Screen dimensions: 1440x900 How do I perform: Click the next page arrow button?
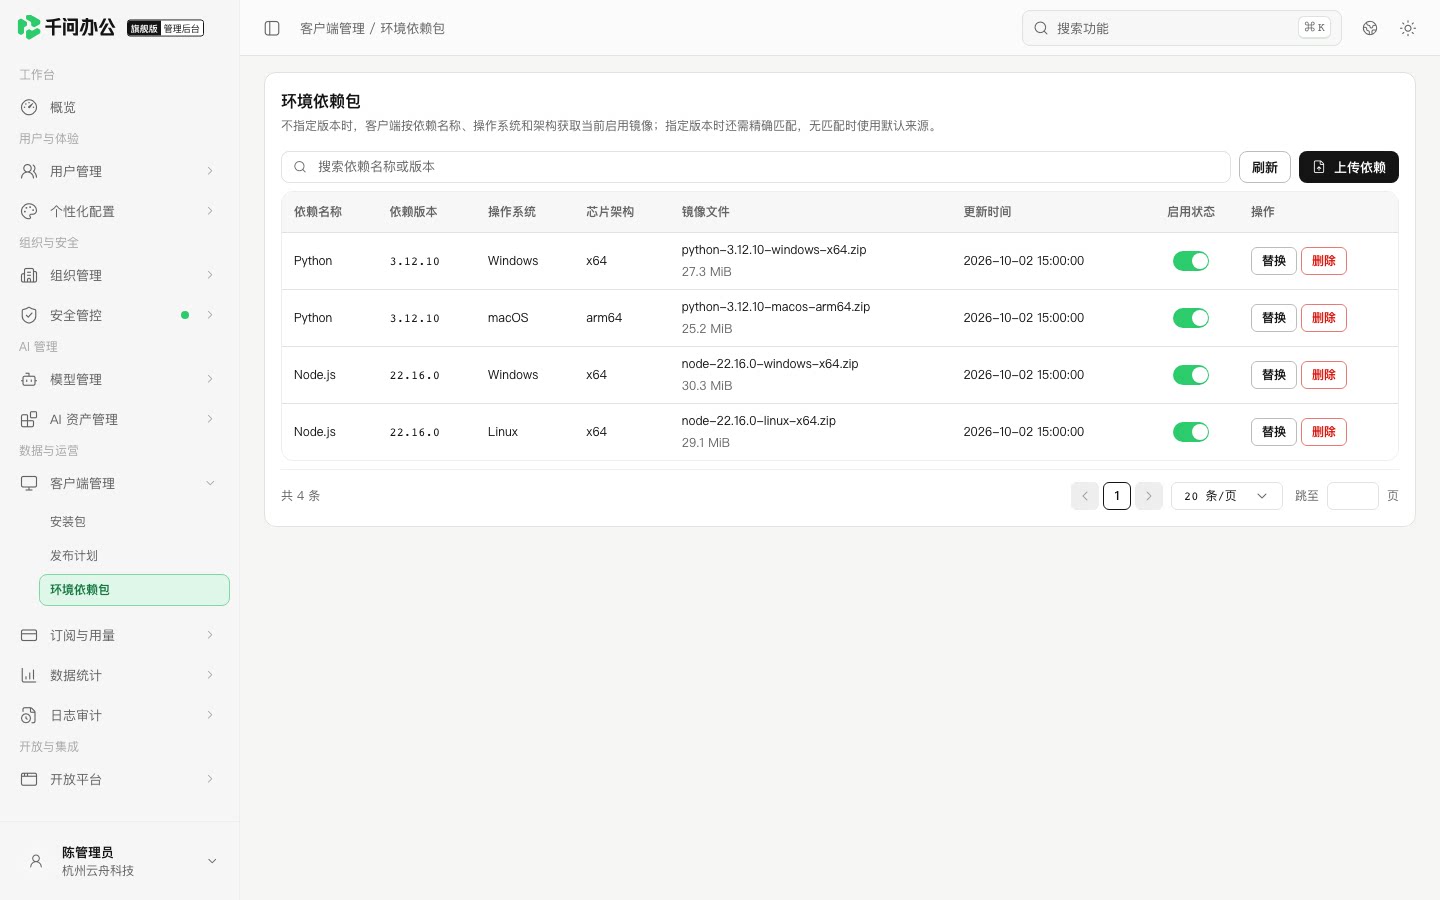click(x=1149, y=496)
